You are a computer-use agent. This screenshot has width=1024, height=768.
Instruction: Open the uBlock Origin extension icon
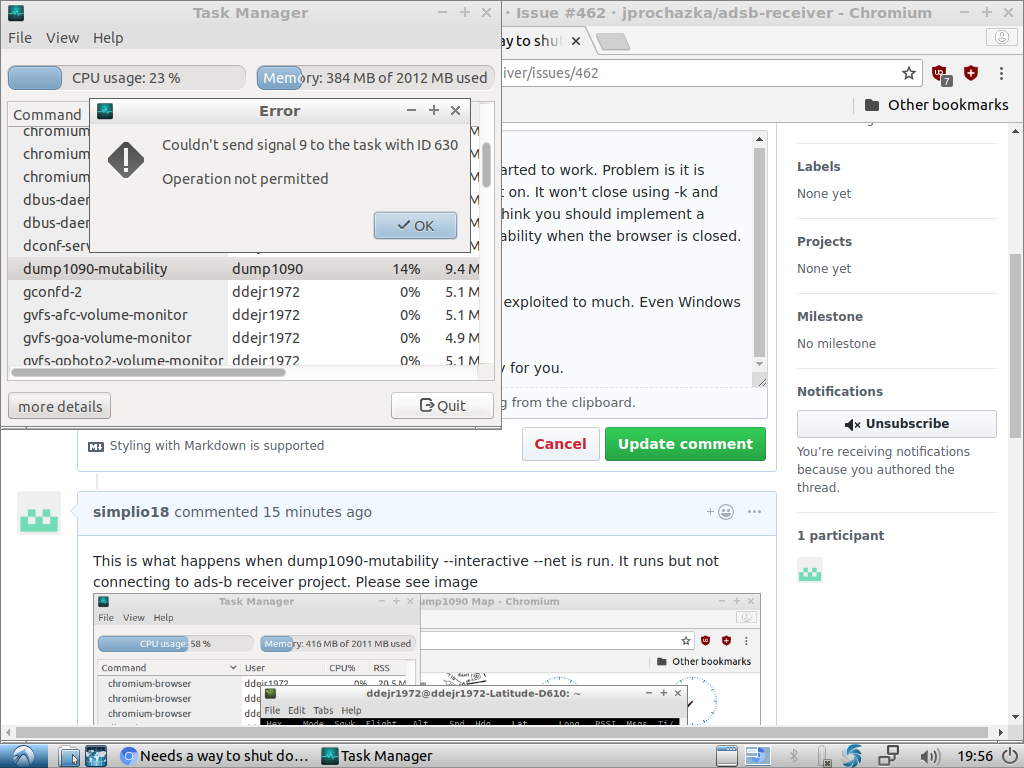pos(940,73)
